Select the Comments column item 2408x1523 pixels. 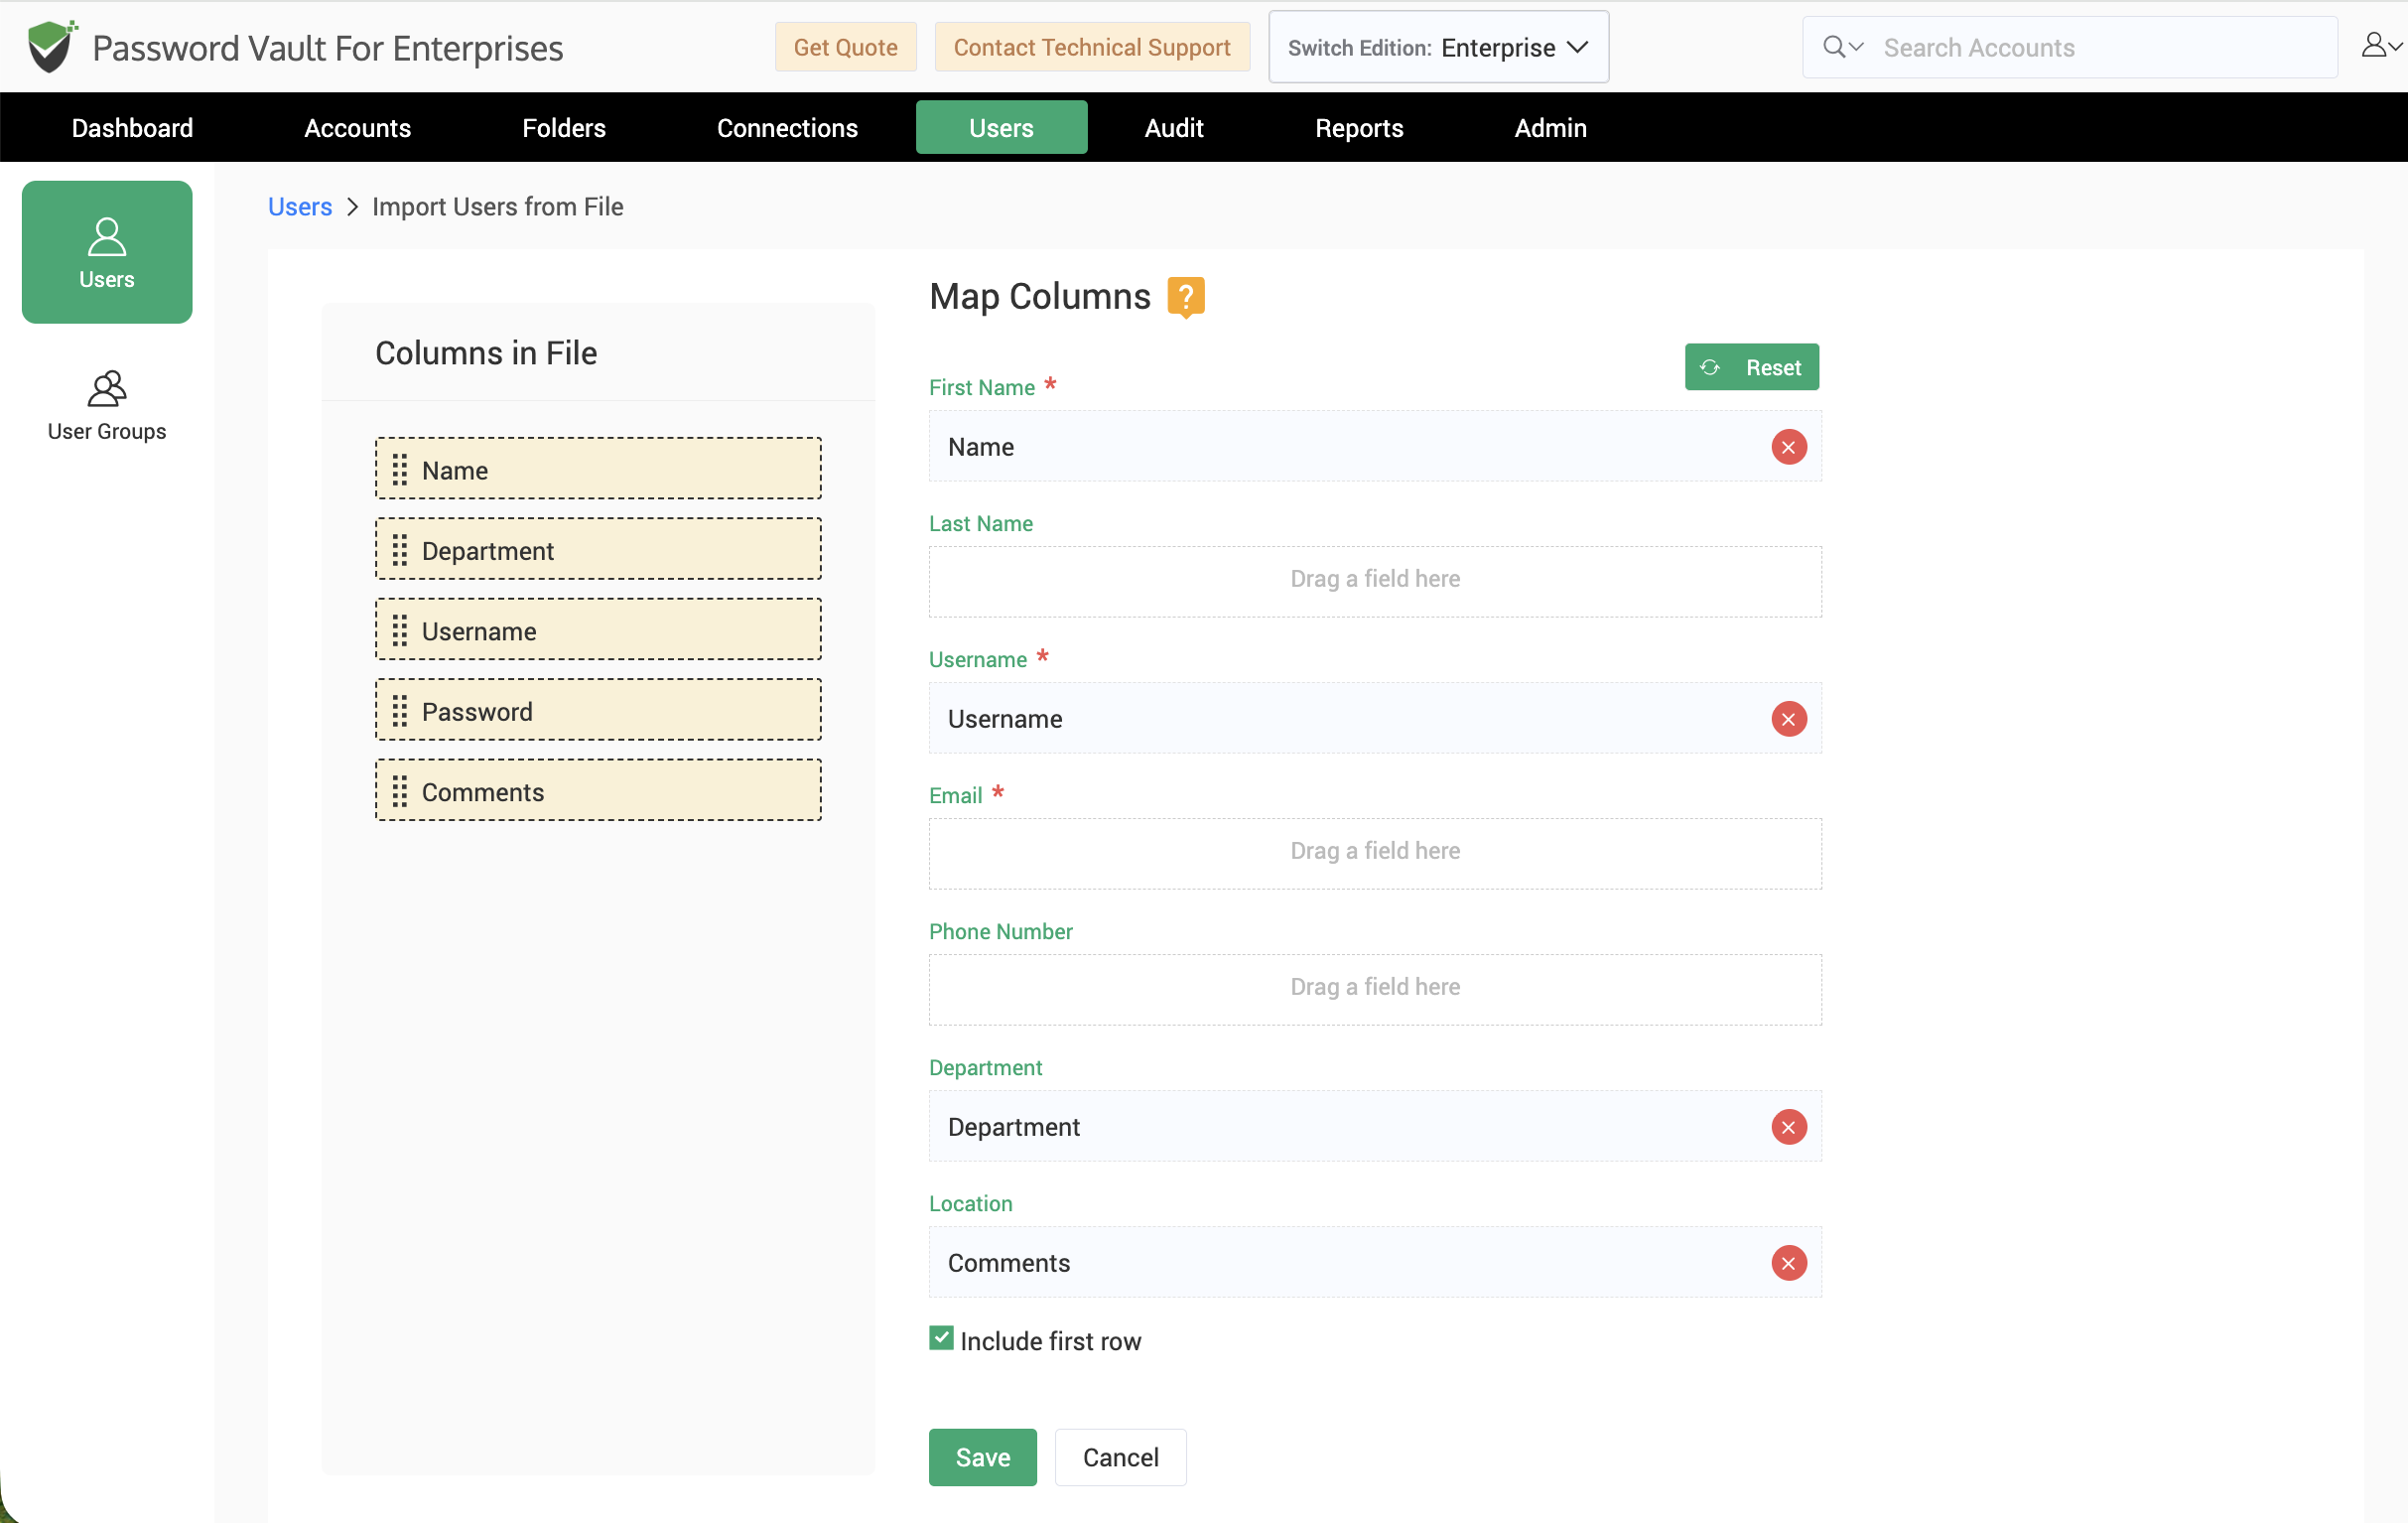pyautogui.click(x=598, y=790)
